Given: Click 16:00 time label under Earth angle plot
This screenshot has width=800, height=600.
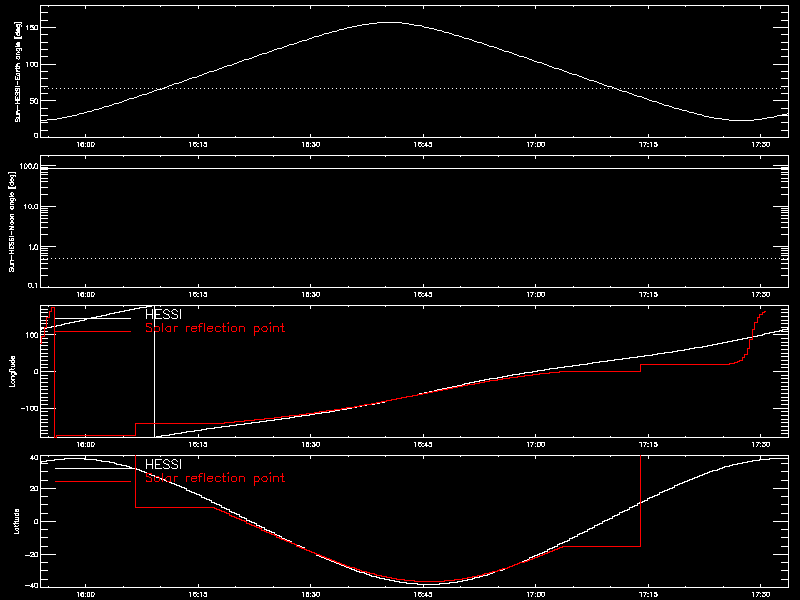Looking at the screenshot, I should click(86, 145).
